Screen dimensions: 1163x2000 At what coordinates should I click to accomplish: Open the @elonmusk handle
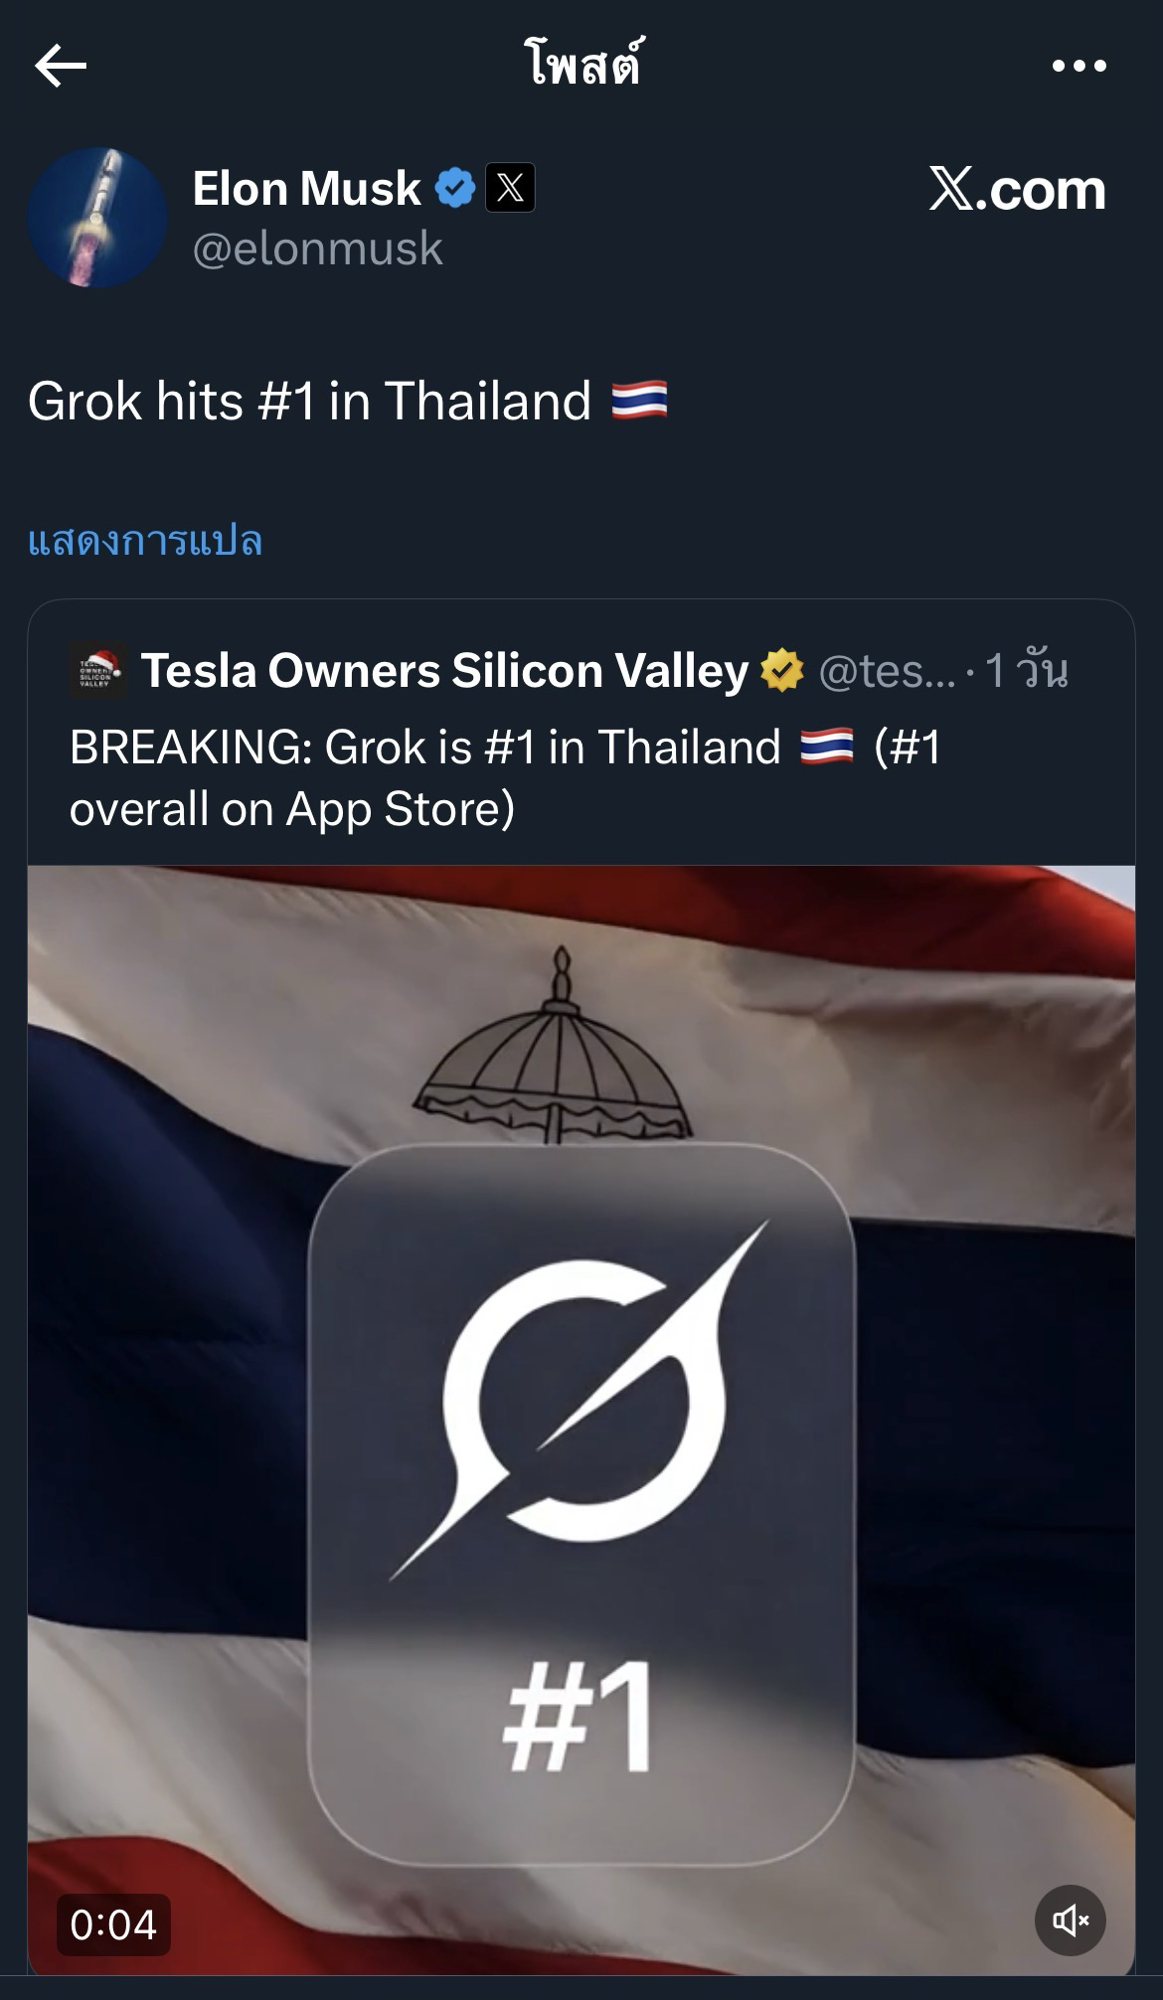(317, 248)
